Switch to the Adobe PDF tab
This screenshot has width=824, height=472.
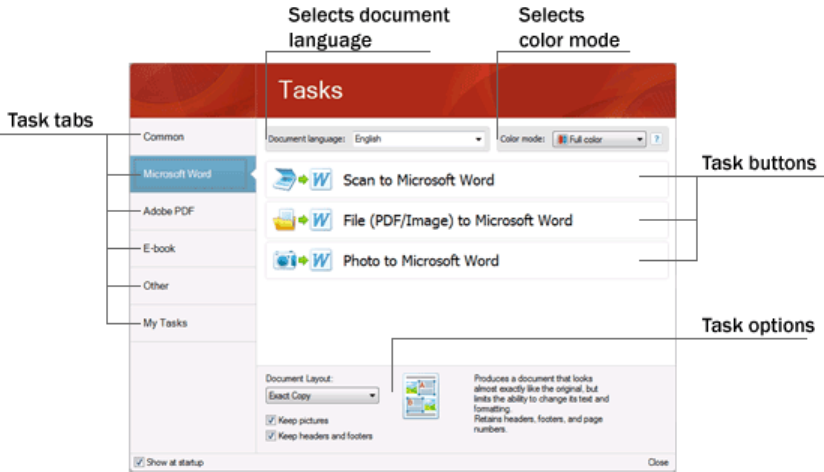pyautogui.click(x=193, y=211)
